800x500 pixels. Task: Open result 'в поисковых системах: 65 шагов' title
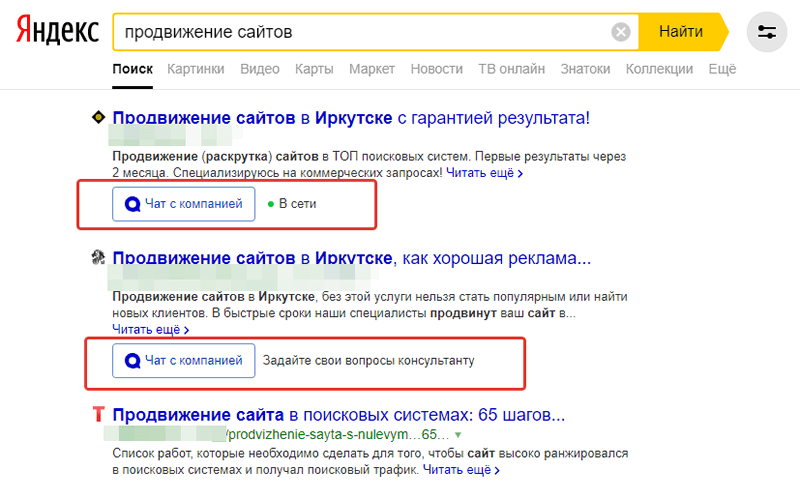[x=339, y=415]
